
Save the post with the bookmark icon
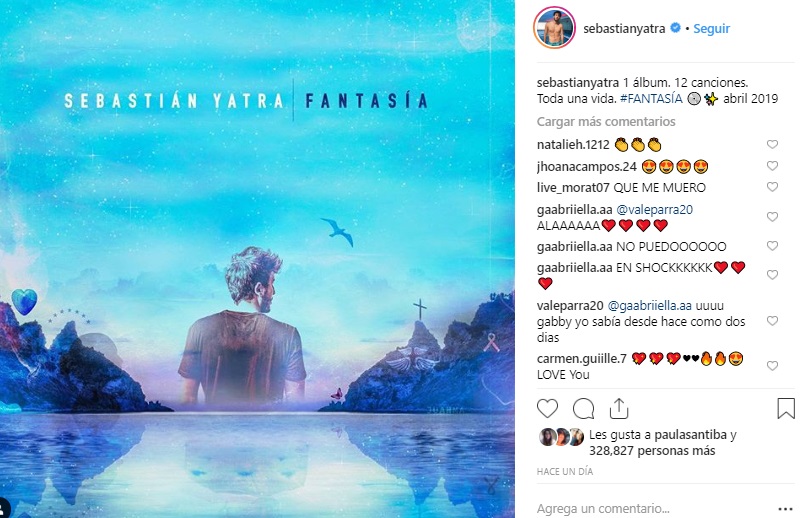click(786, 408)
